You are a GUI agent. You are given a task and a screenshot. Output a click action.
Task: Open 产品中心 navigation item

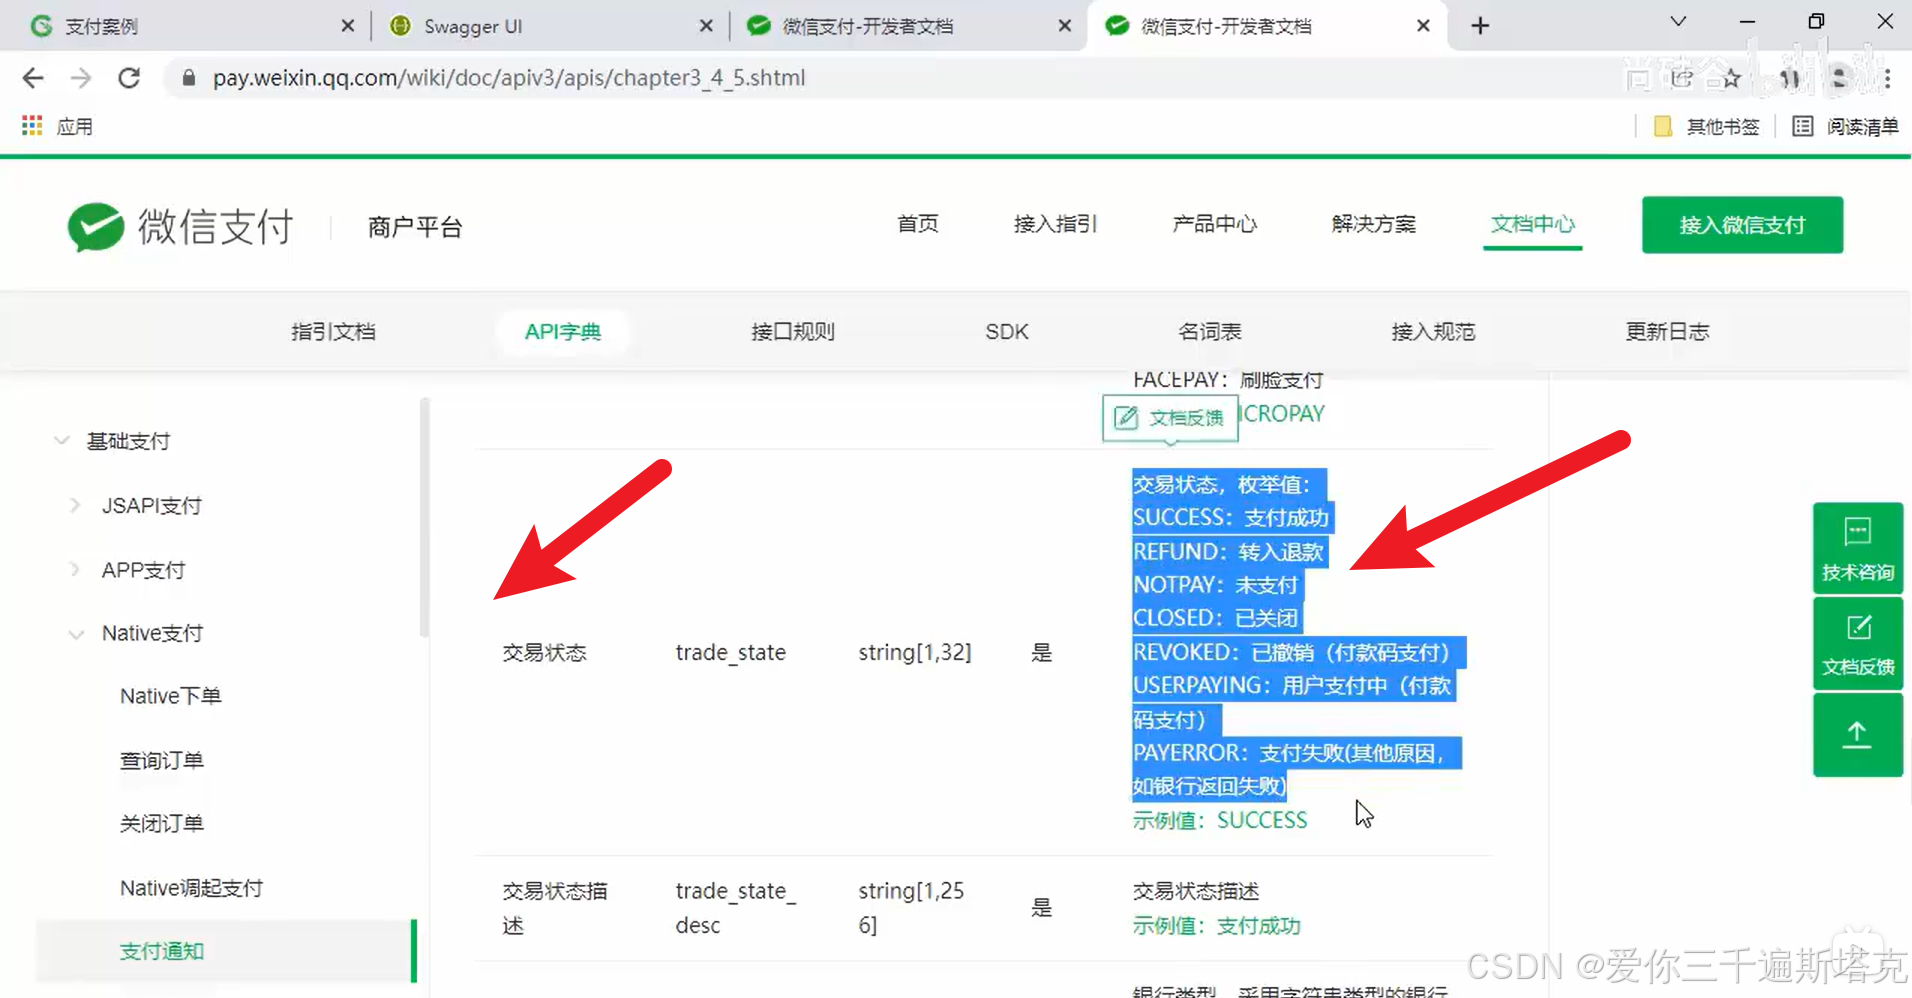tap(1214, 224)
